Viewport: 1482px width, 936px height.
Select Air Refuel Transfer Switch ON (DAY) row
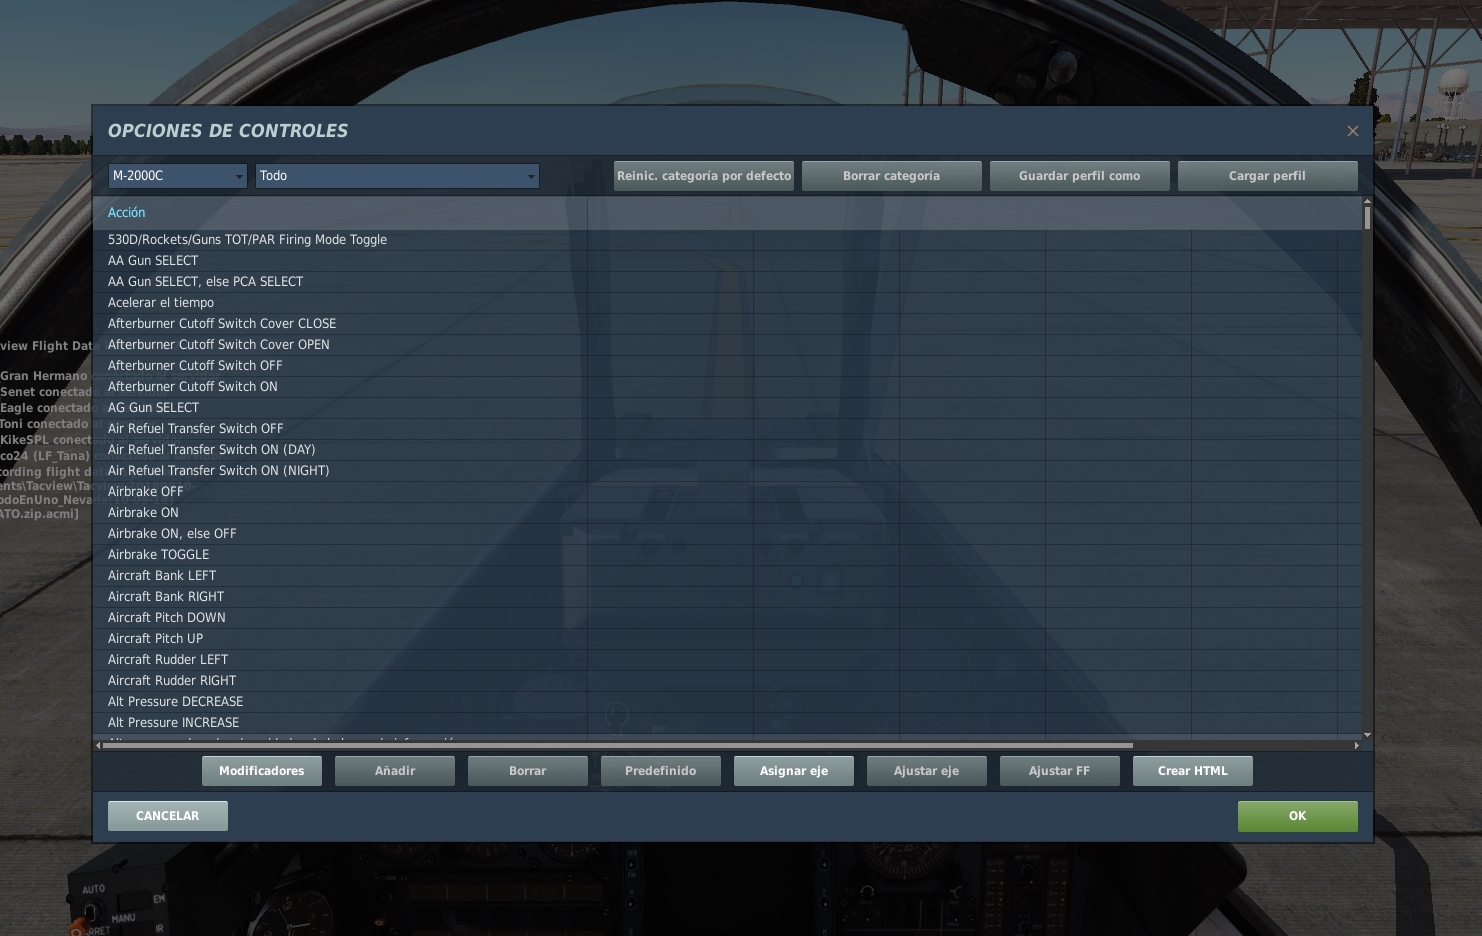click(728, 450)
